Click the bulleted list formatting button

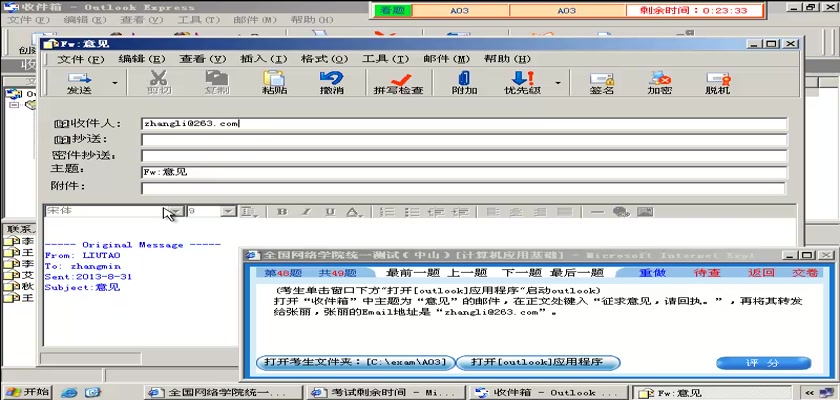point(411,212)
